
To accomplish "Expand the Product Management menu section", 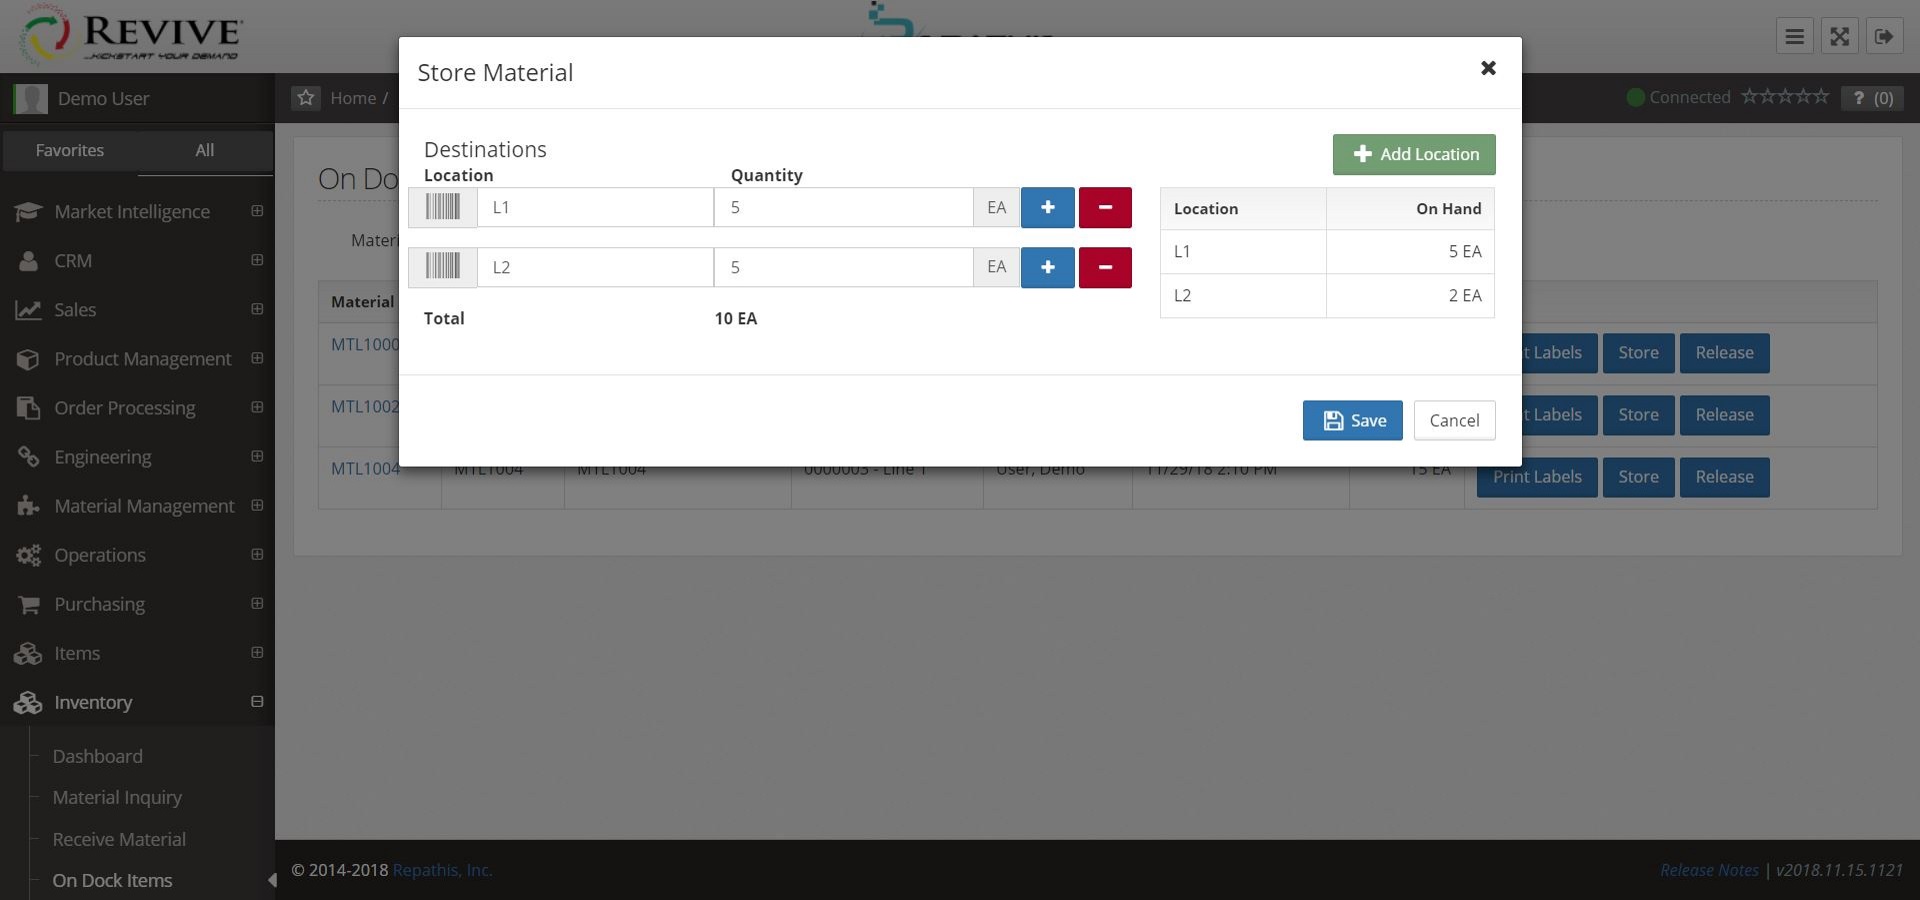I will click(257, 357).
